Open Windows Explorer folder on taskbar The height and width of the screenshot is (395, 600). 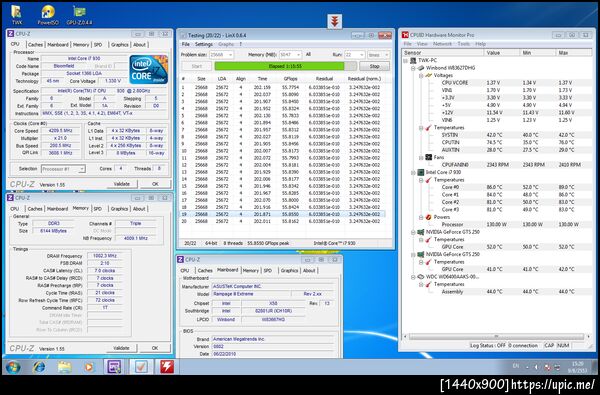(64, 367)
